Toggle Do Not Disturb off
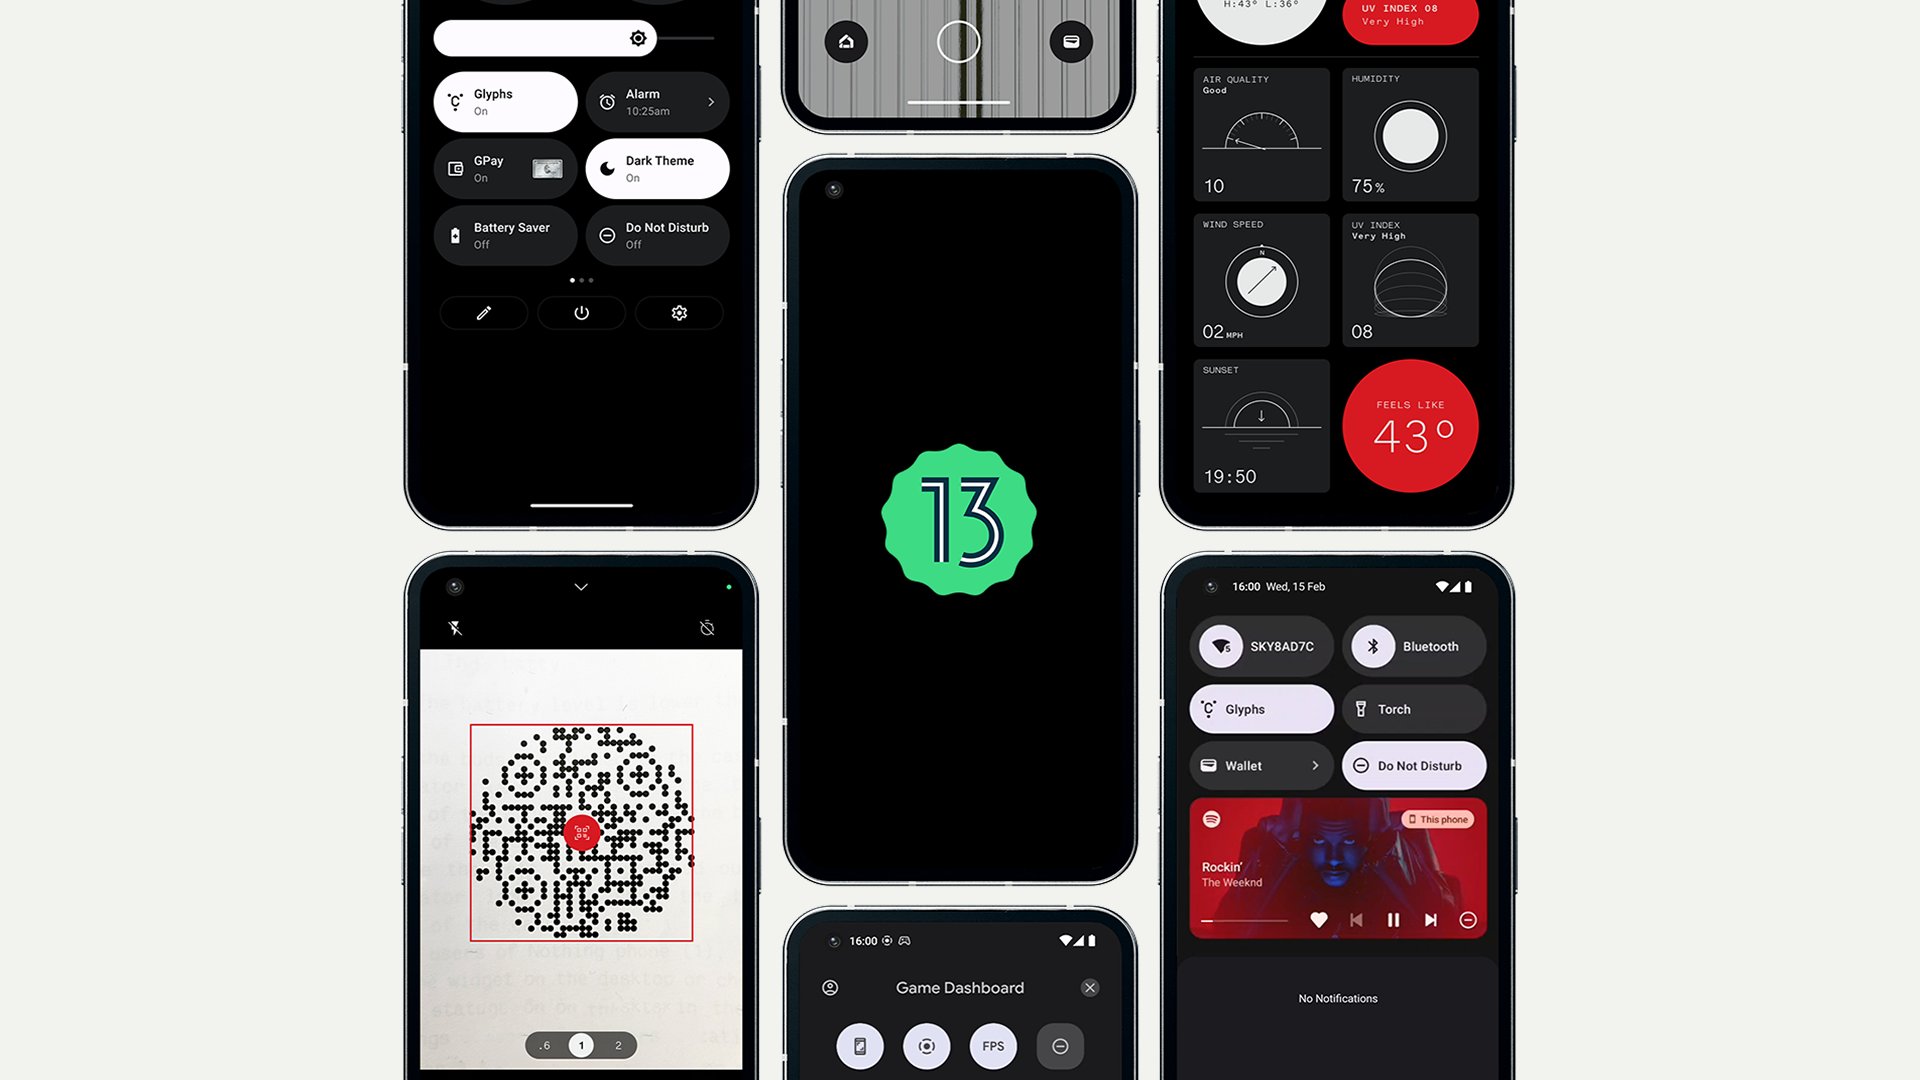 coord(1414,765)
